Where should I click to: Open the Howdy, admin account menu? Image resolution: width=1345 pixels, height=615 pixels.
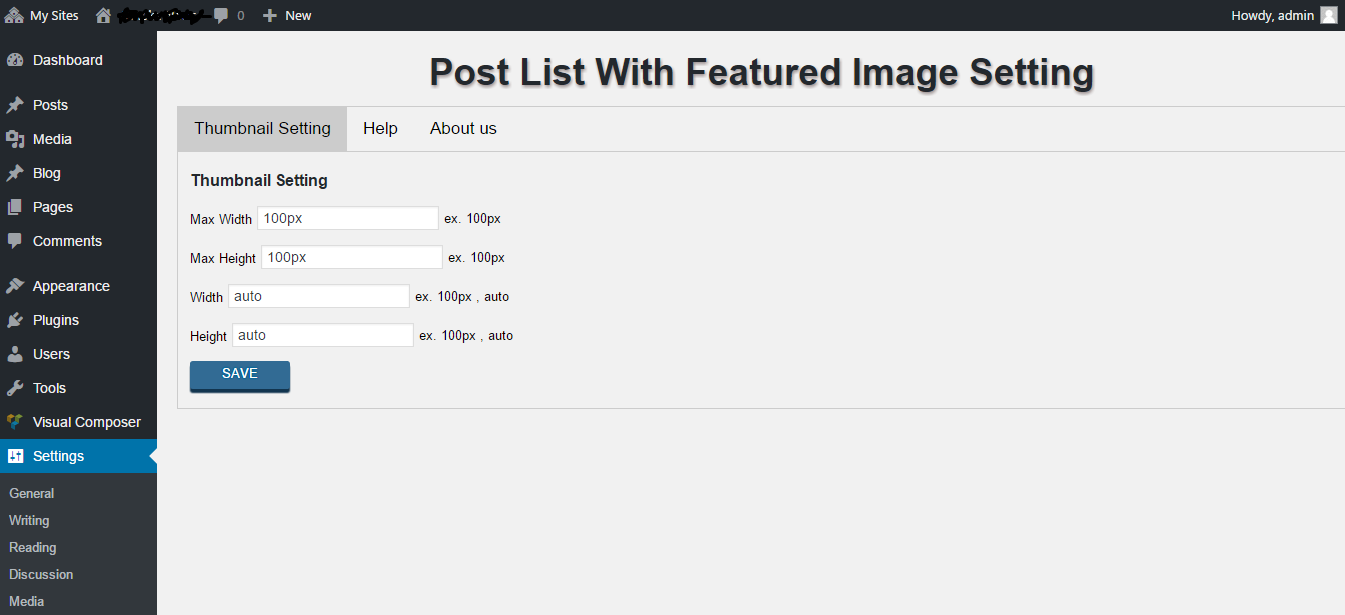click(1284, 15)
